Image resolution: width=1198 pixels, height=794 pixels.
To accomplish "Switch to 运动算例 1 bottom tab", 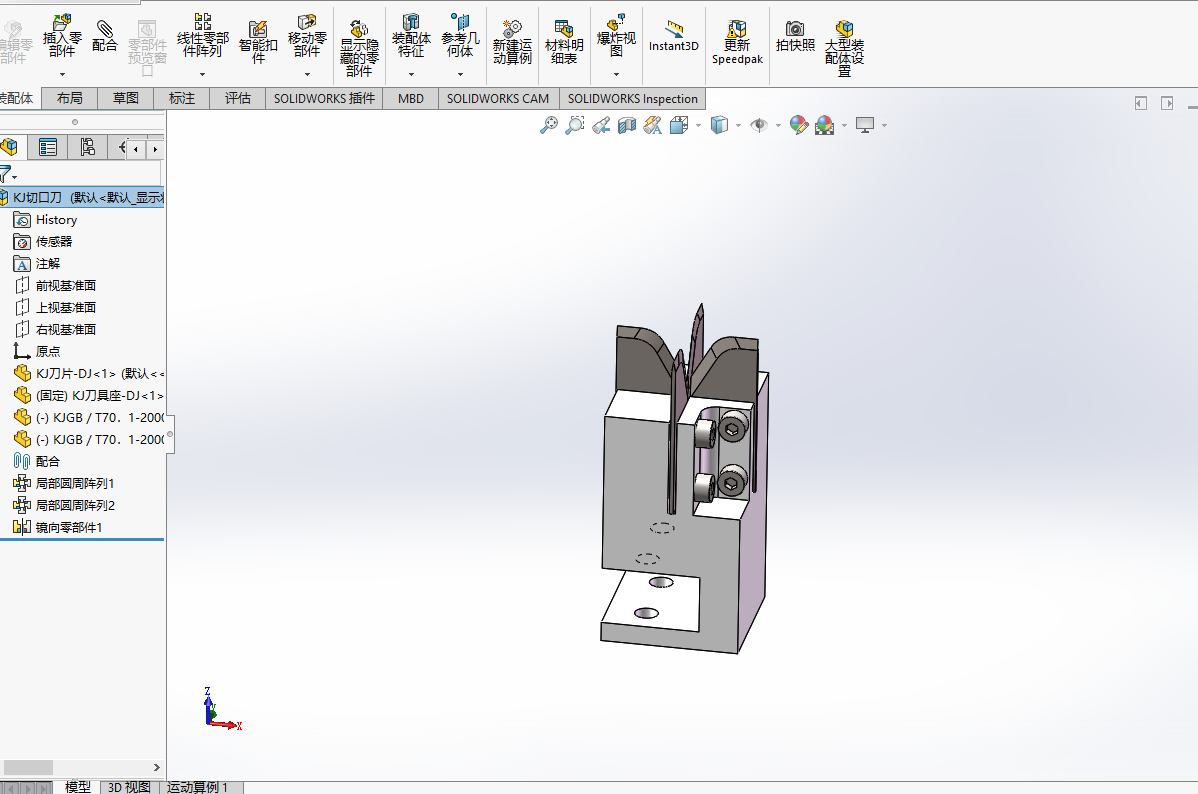I will coord(197,787).
